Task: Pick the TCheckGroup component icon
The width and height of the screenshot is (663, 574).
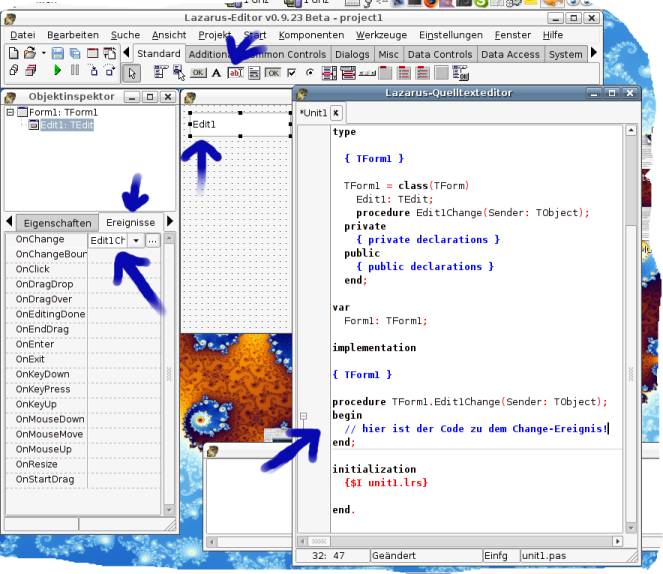Action: [x=422, y=73]
